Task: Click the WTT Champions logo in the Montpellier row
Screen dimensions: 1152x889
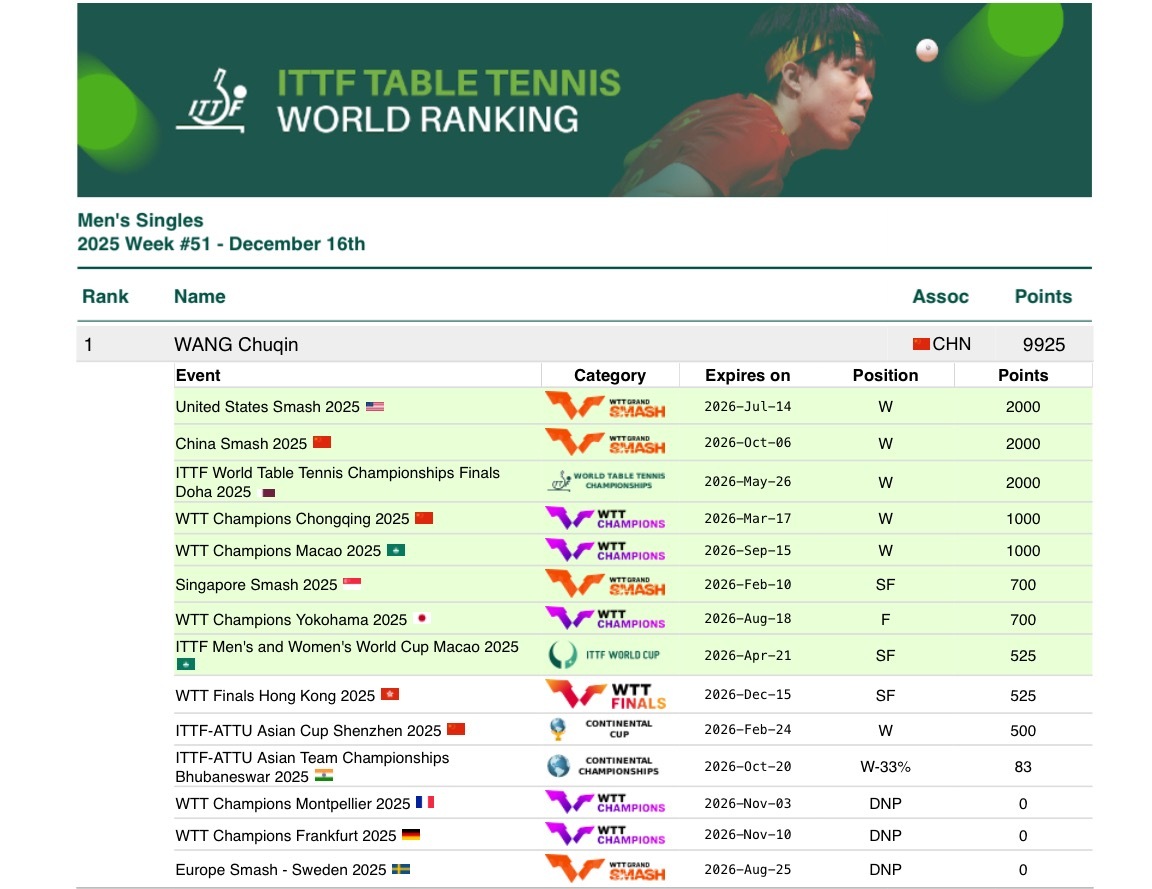Action: pyautogui.click(x=605, y=802)
